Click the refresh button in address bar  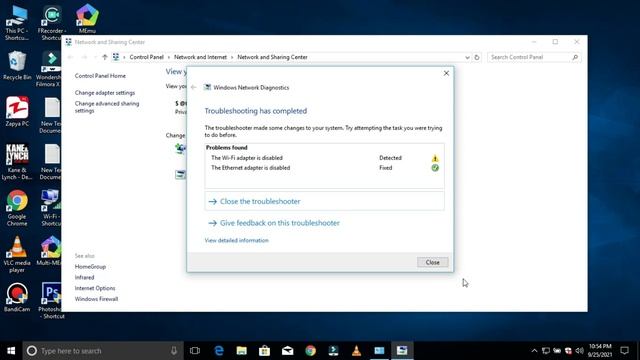(x=477, y=58)
